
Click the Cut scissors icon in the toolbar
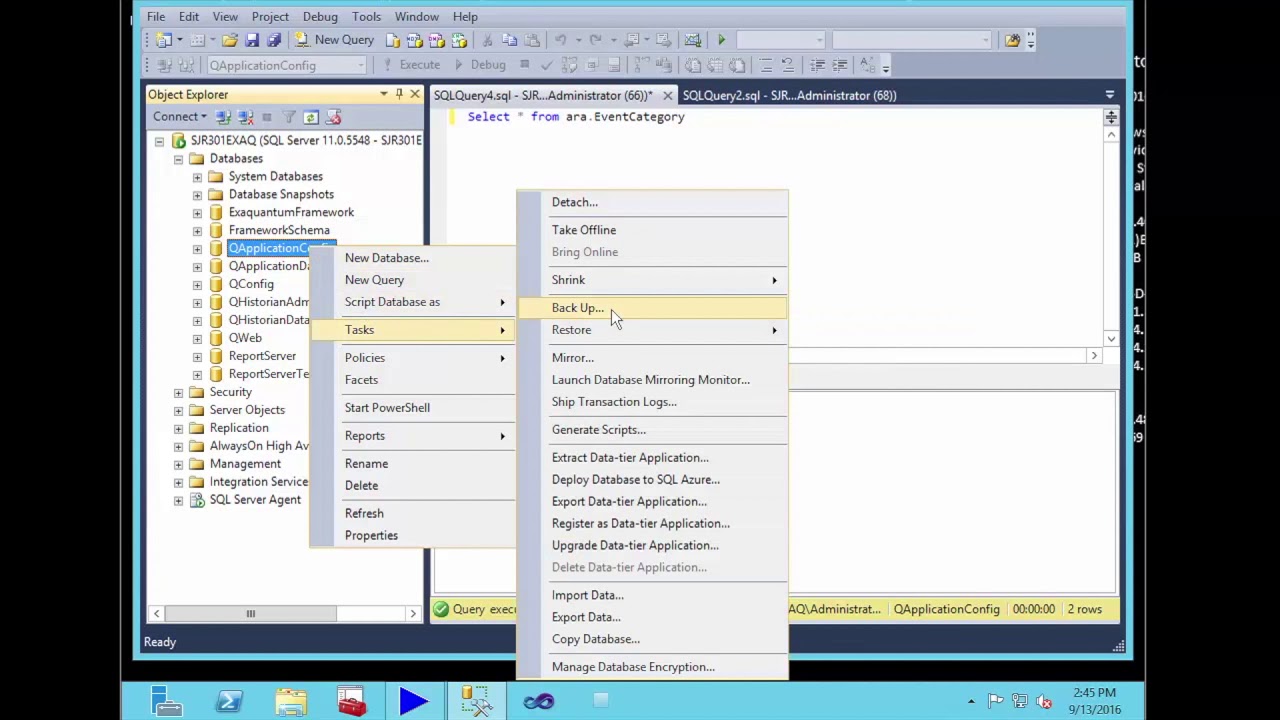tap(487, 40)
